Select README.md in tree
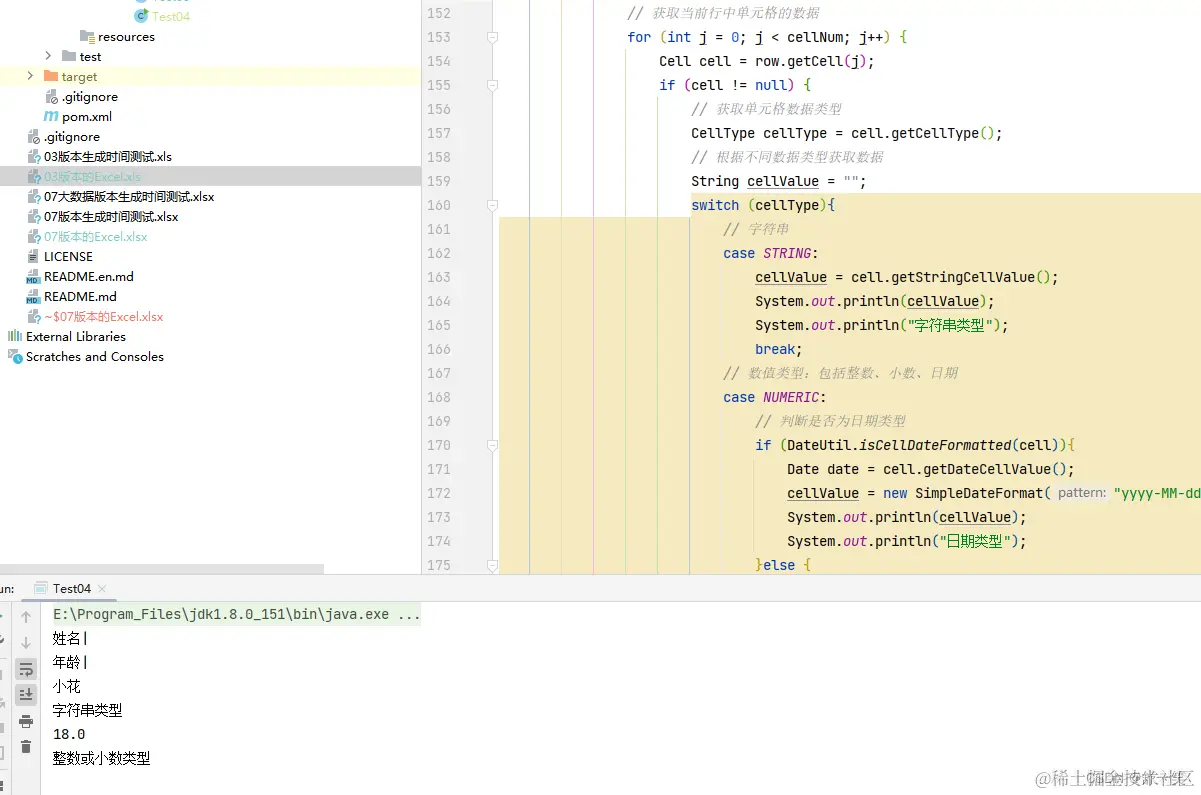 coord(80,297)
